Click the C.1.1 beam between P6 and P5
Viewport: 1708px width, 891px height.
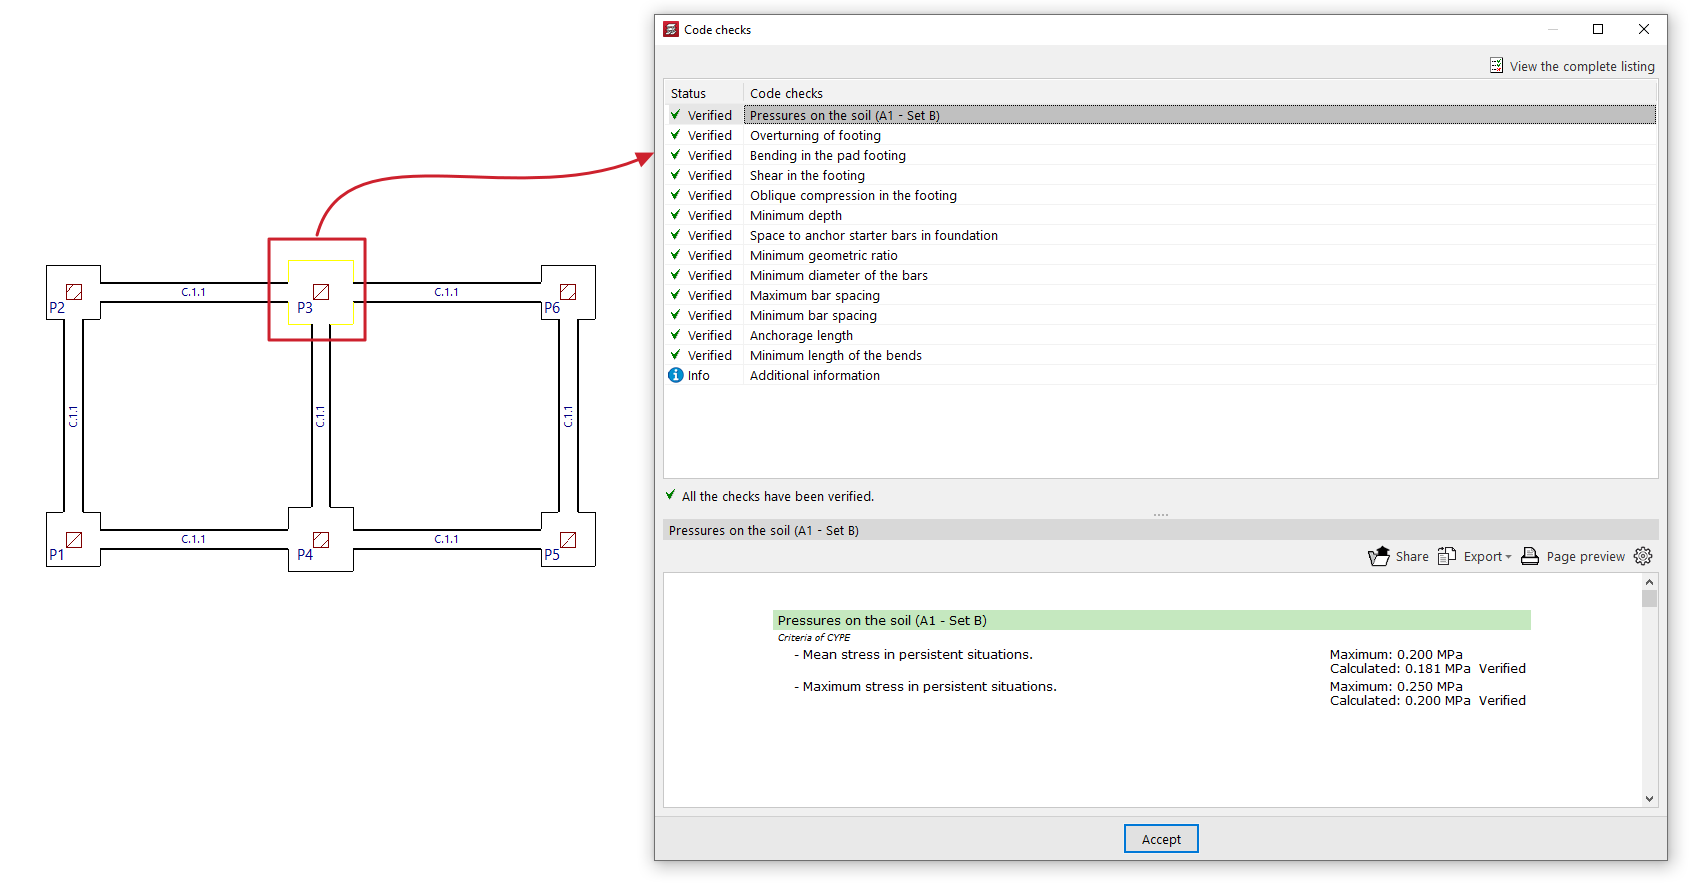[568, 416]
